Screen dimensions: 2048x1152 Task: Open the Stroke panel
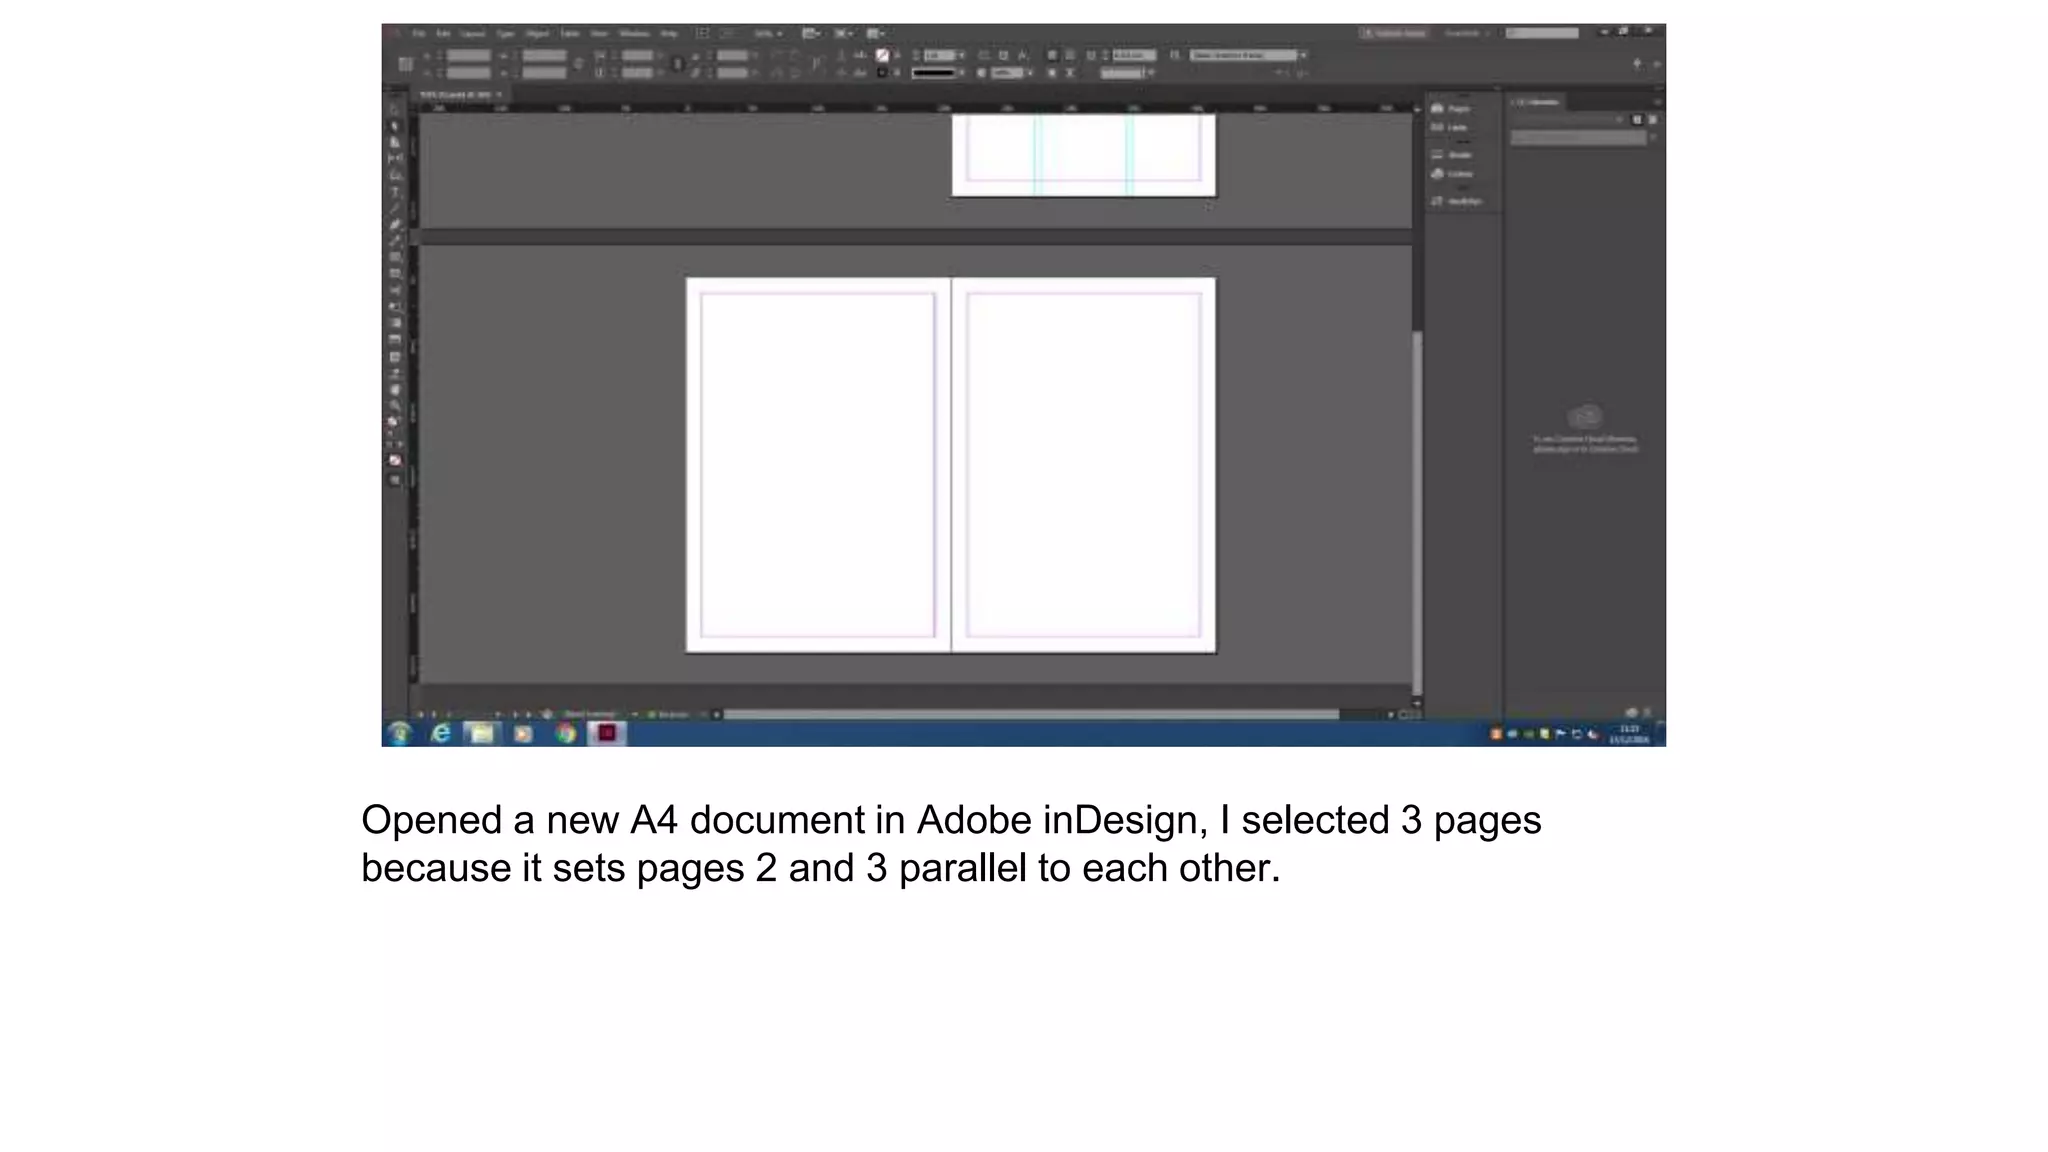[1452, 155]
